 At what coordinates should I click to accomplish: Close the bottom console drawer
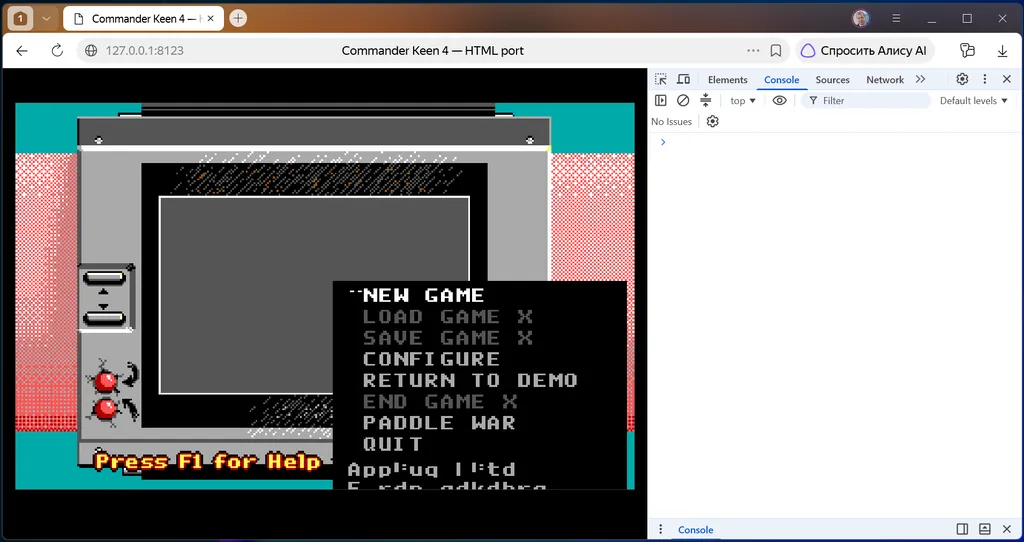click(1006, 529)
